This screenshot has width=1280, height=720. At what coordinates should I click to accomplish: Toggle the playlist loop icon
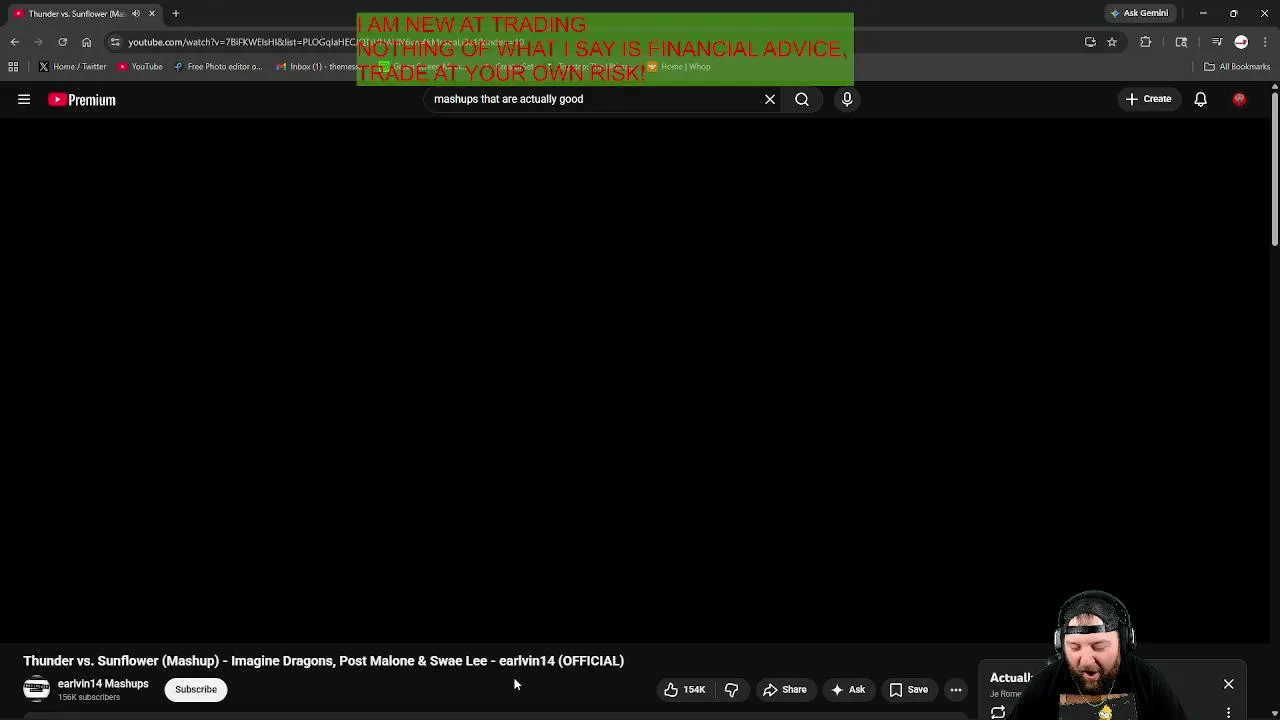998,712
